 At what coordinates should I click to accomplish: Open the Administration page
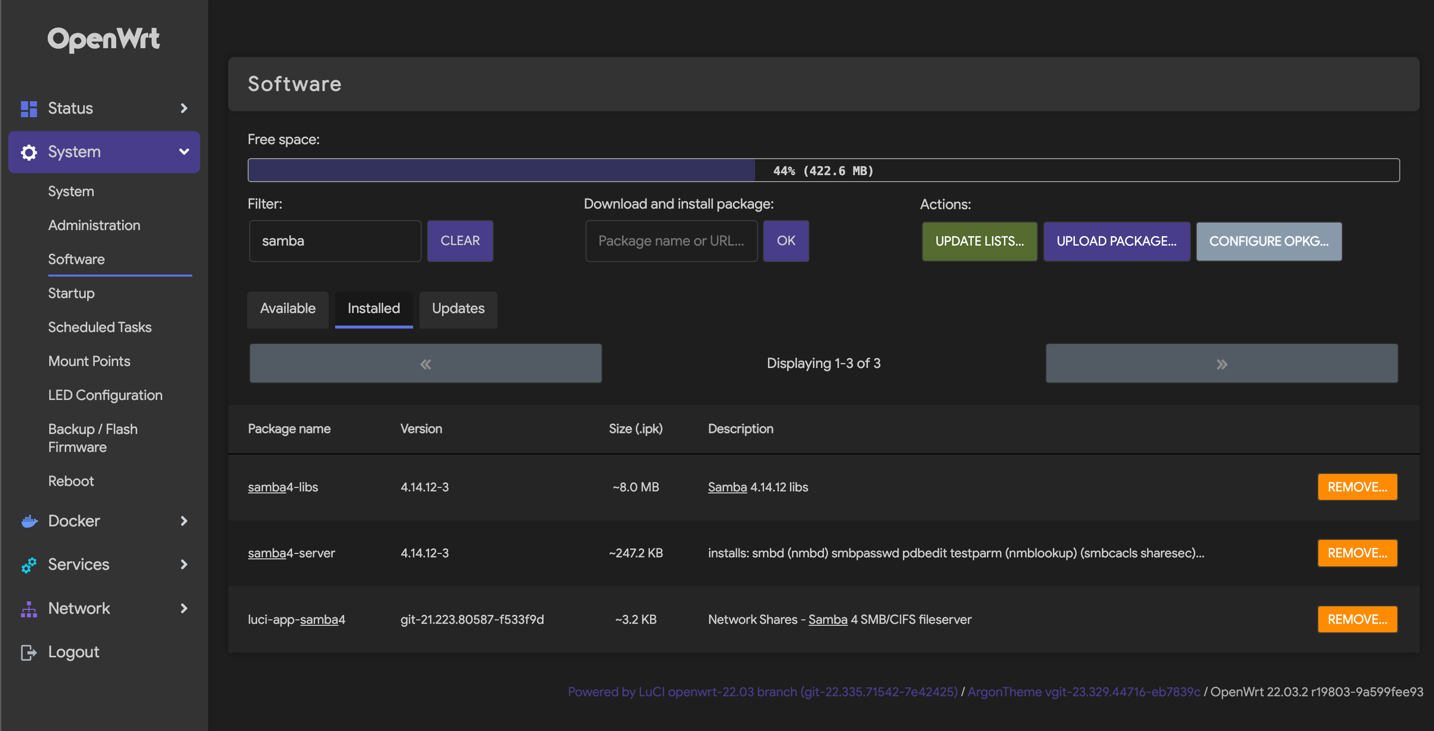pos(94,225)
